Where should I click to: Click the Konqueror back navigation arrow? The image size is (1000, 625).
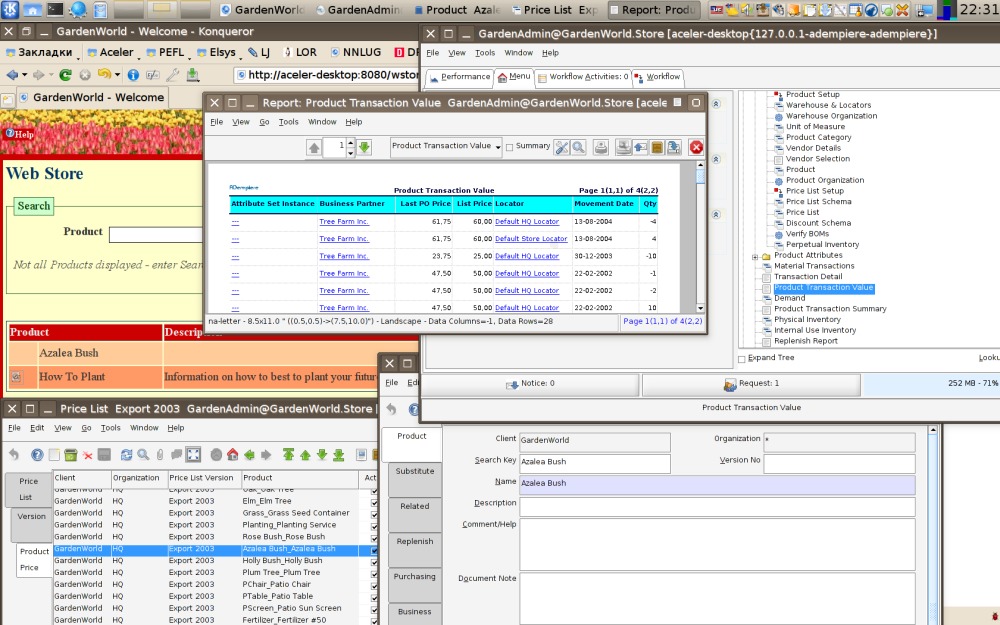12,75
